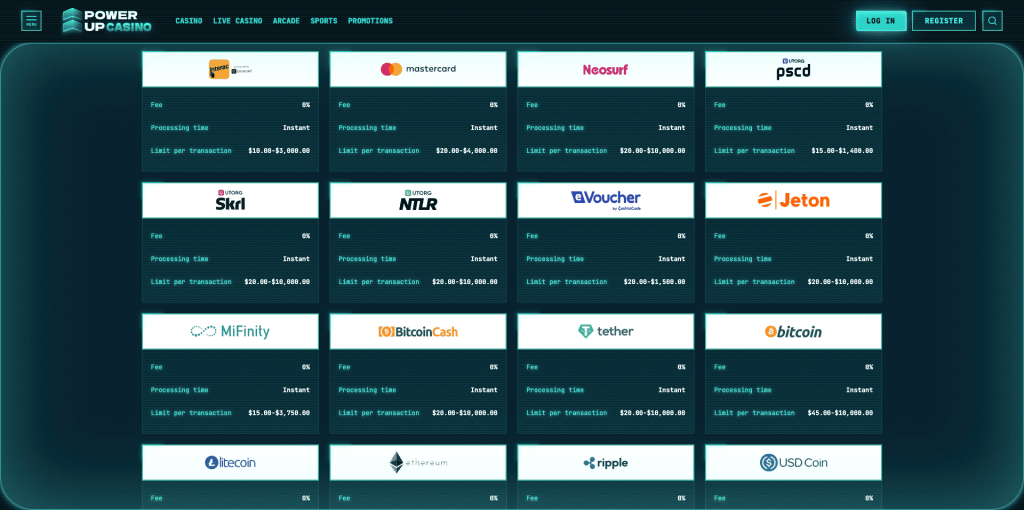Pick the Utorg pscd payment logo
This screenshot has height=510, width=1024.
[x=793, y=69]
